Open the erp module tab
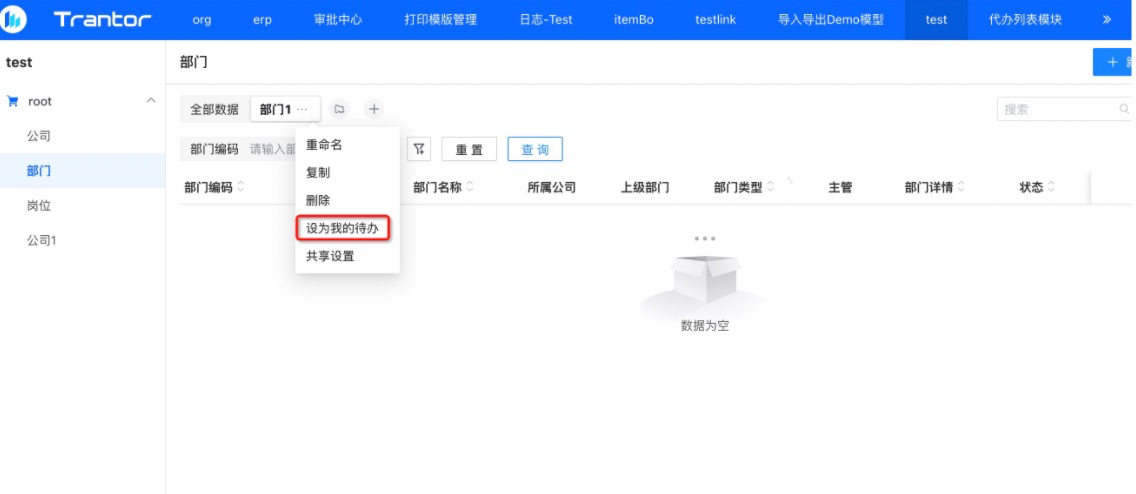Viewport: 1136px width, 494px height. tap(262, 20)
